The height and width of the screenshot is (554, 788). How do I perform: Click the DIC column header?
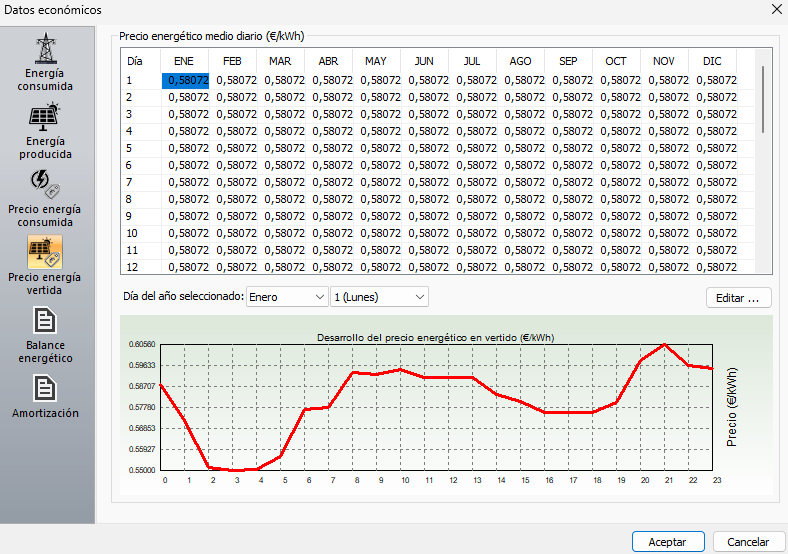(712, 61)
